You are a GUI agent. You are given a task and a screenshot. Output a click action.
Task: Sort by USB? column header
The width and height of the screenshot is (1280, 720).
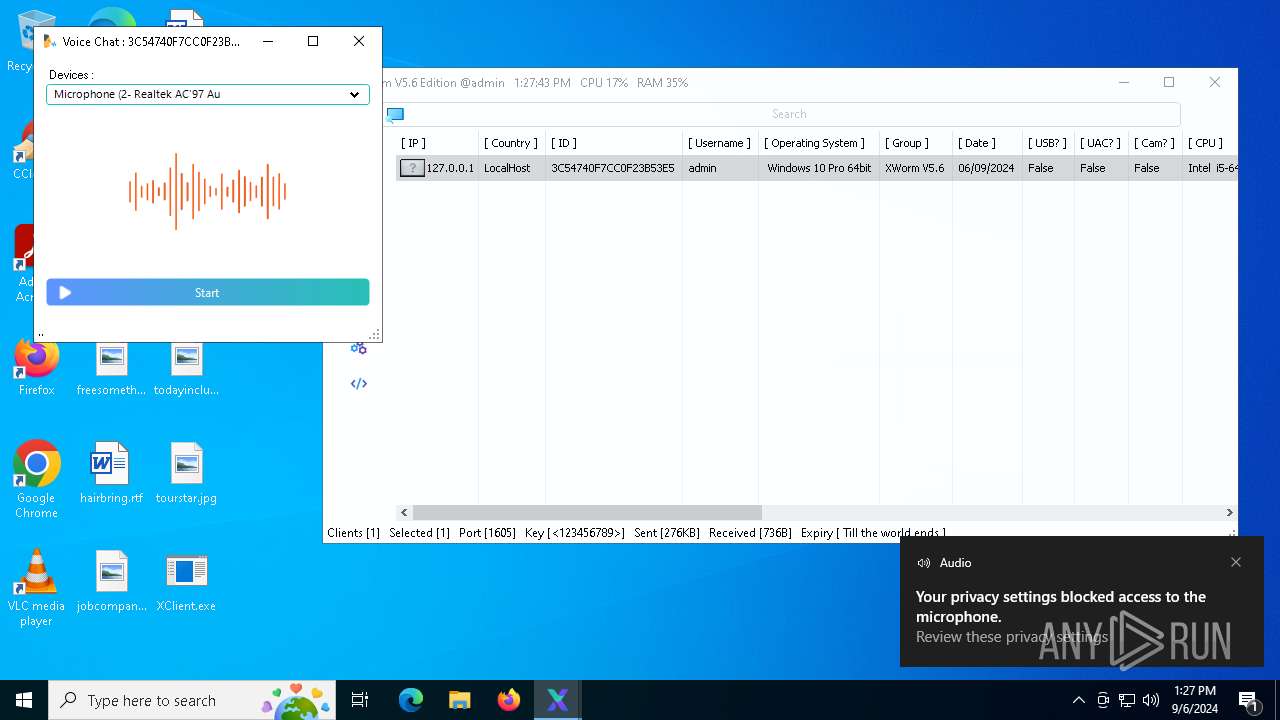(x=1047, y=143)
